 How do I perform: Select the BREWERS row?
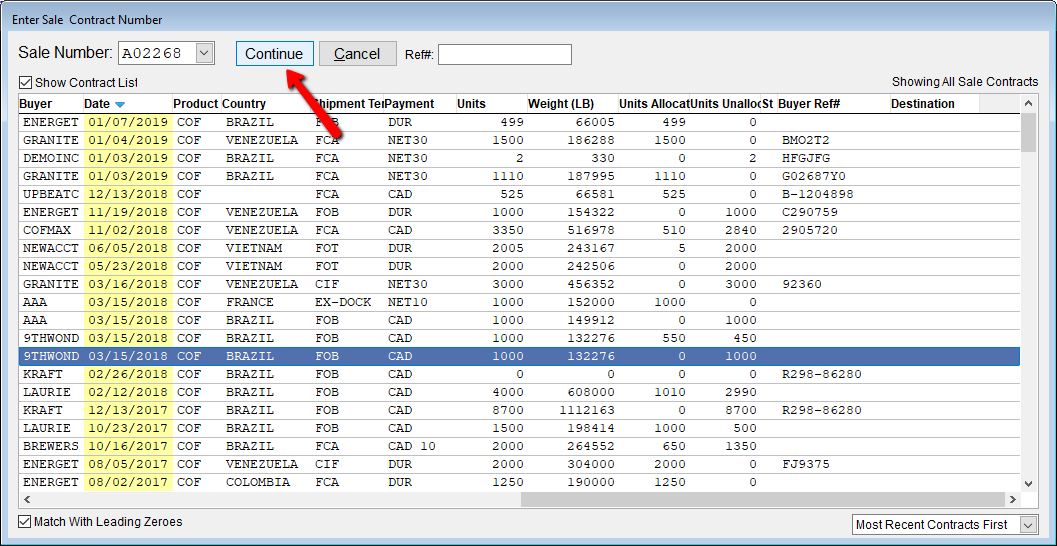[x=519, y=446]
